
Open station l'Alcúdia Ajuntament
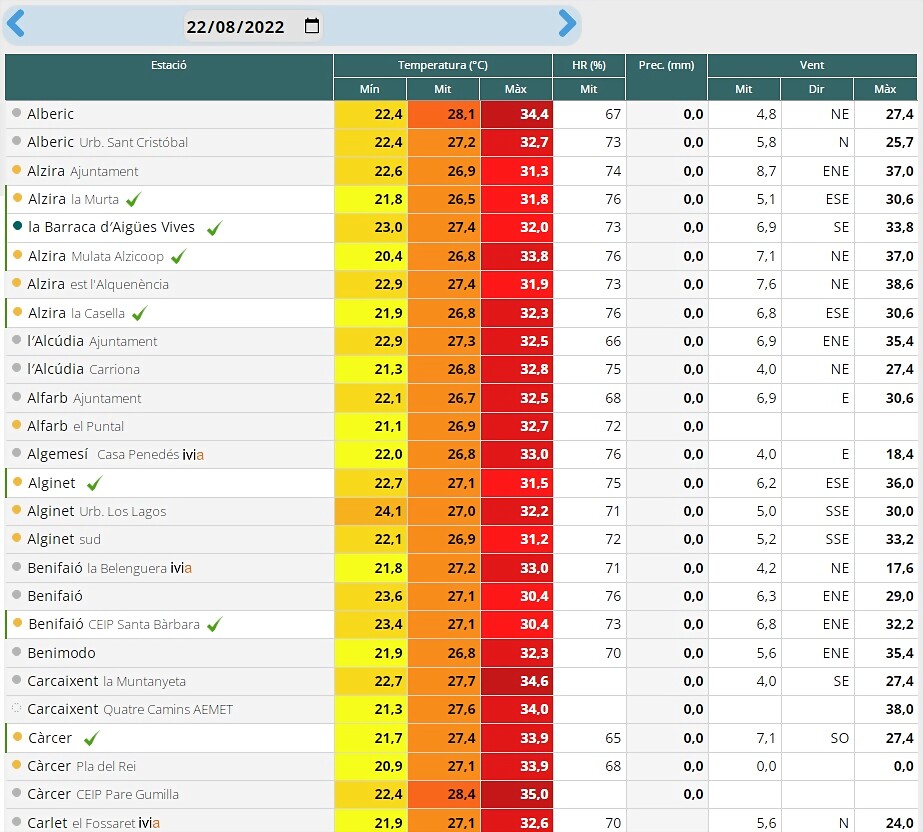[92, 342]
